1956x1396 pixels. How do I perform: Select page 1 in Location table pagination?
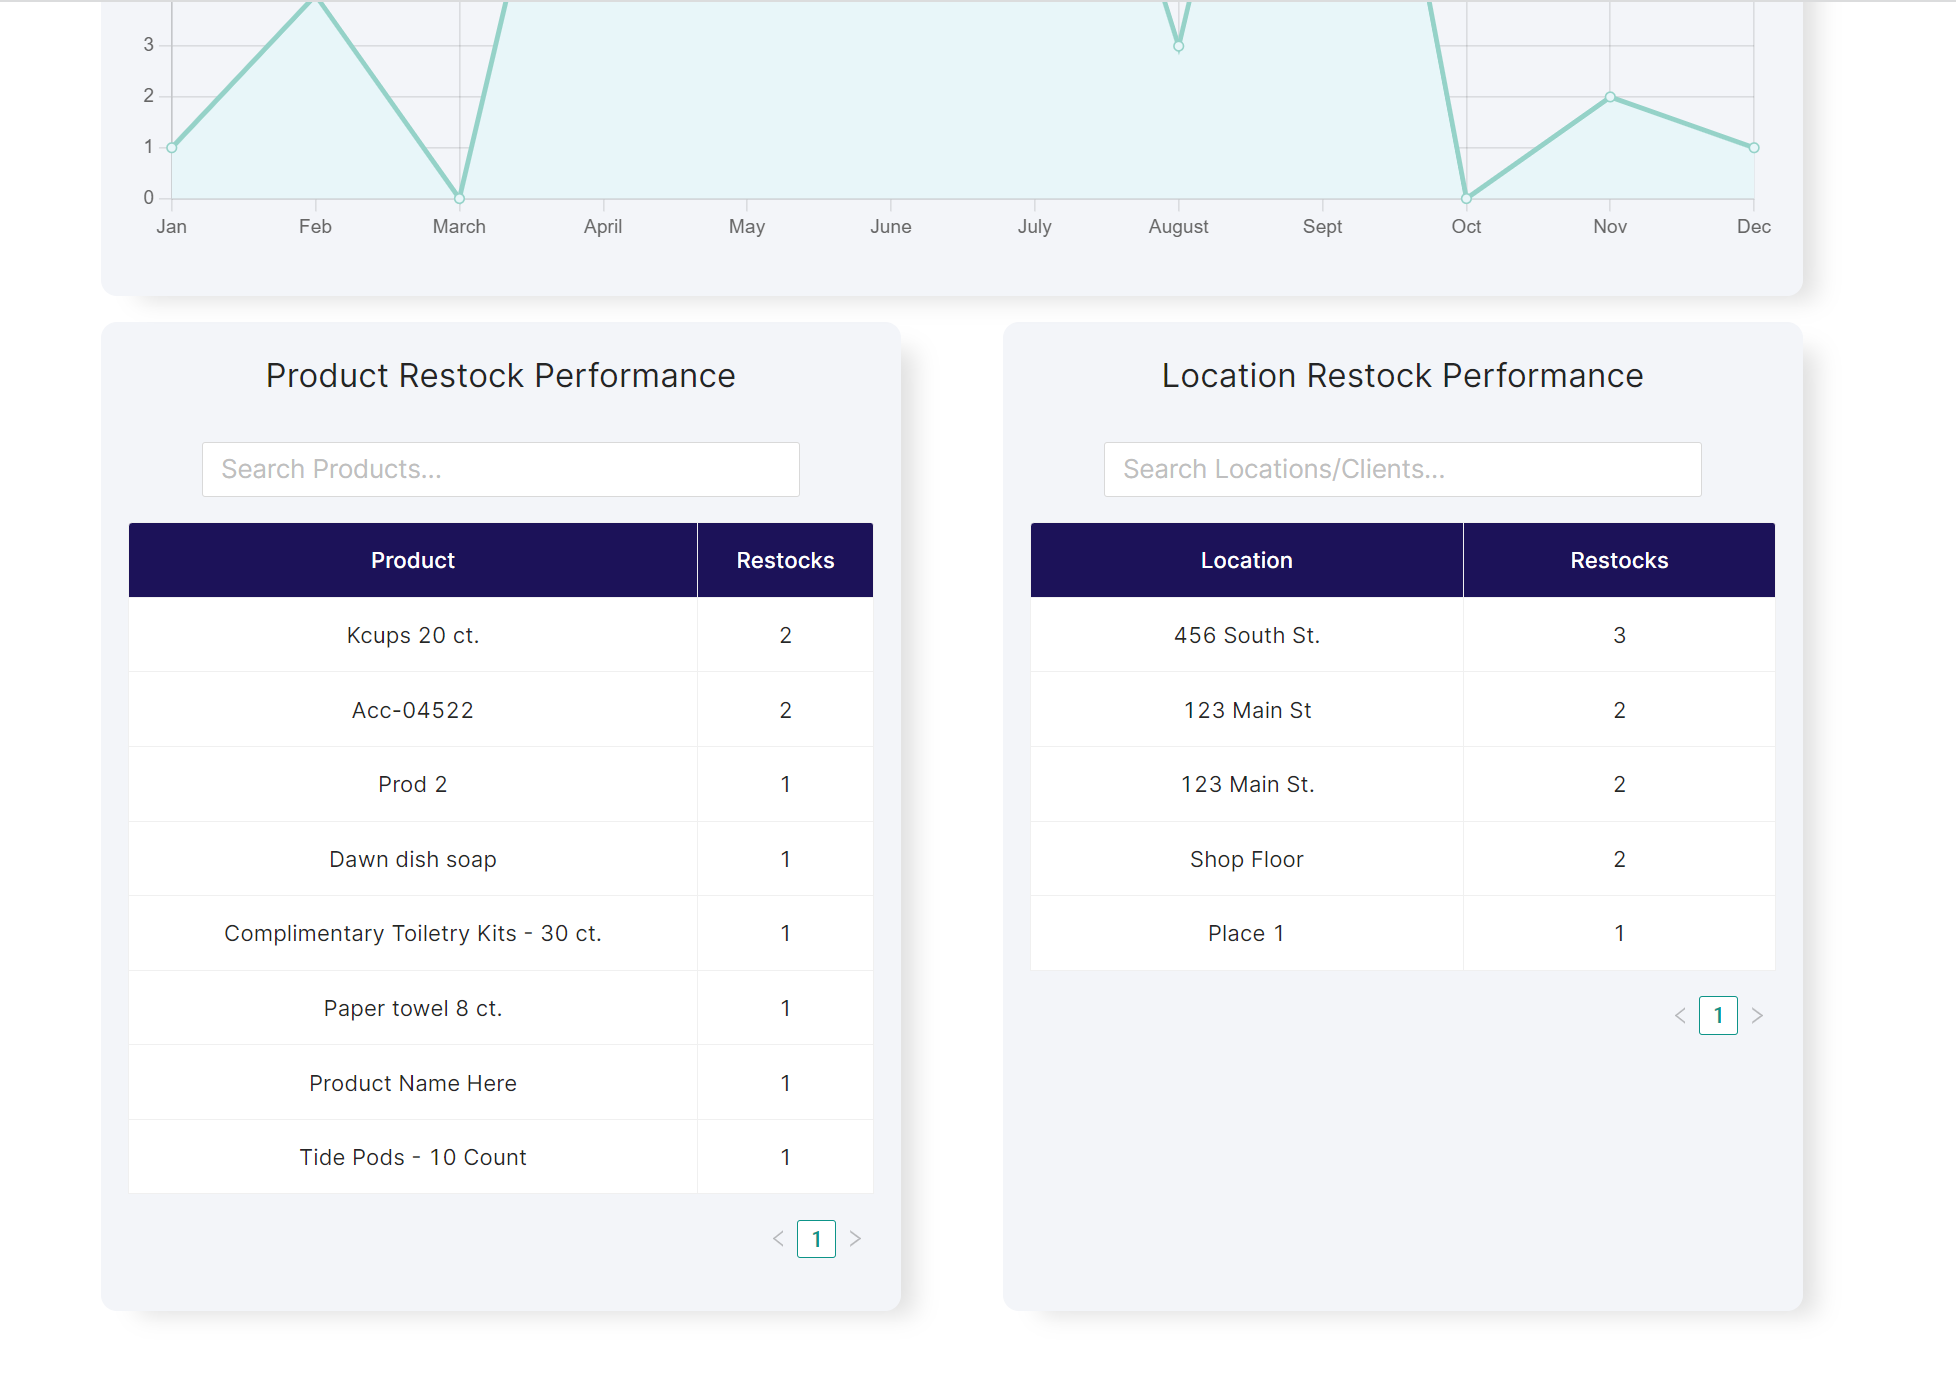click(1718, 1016)
